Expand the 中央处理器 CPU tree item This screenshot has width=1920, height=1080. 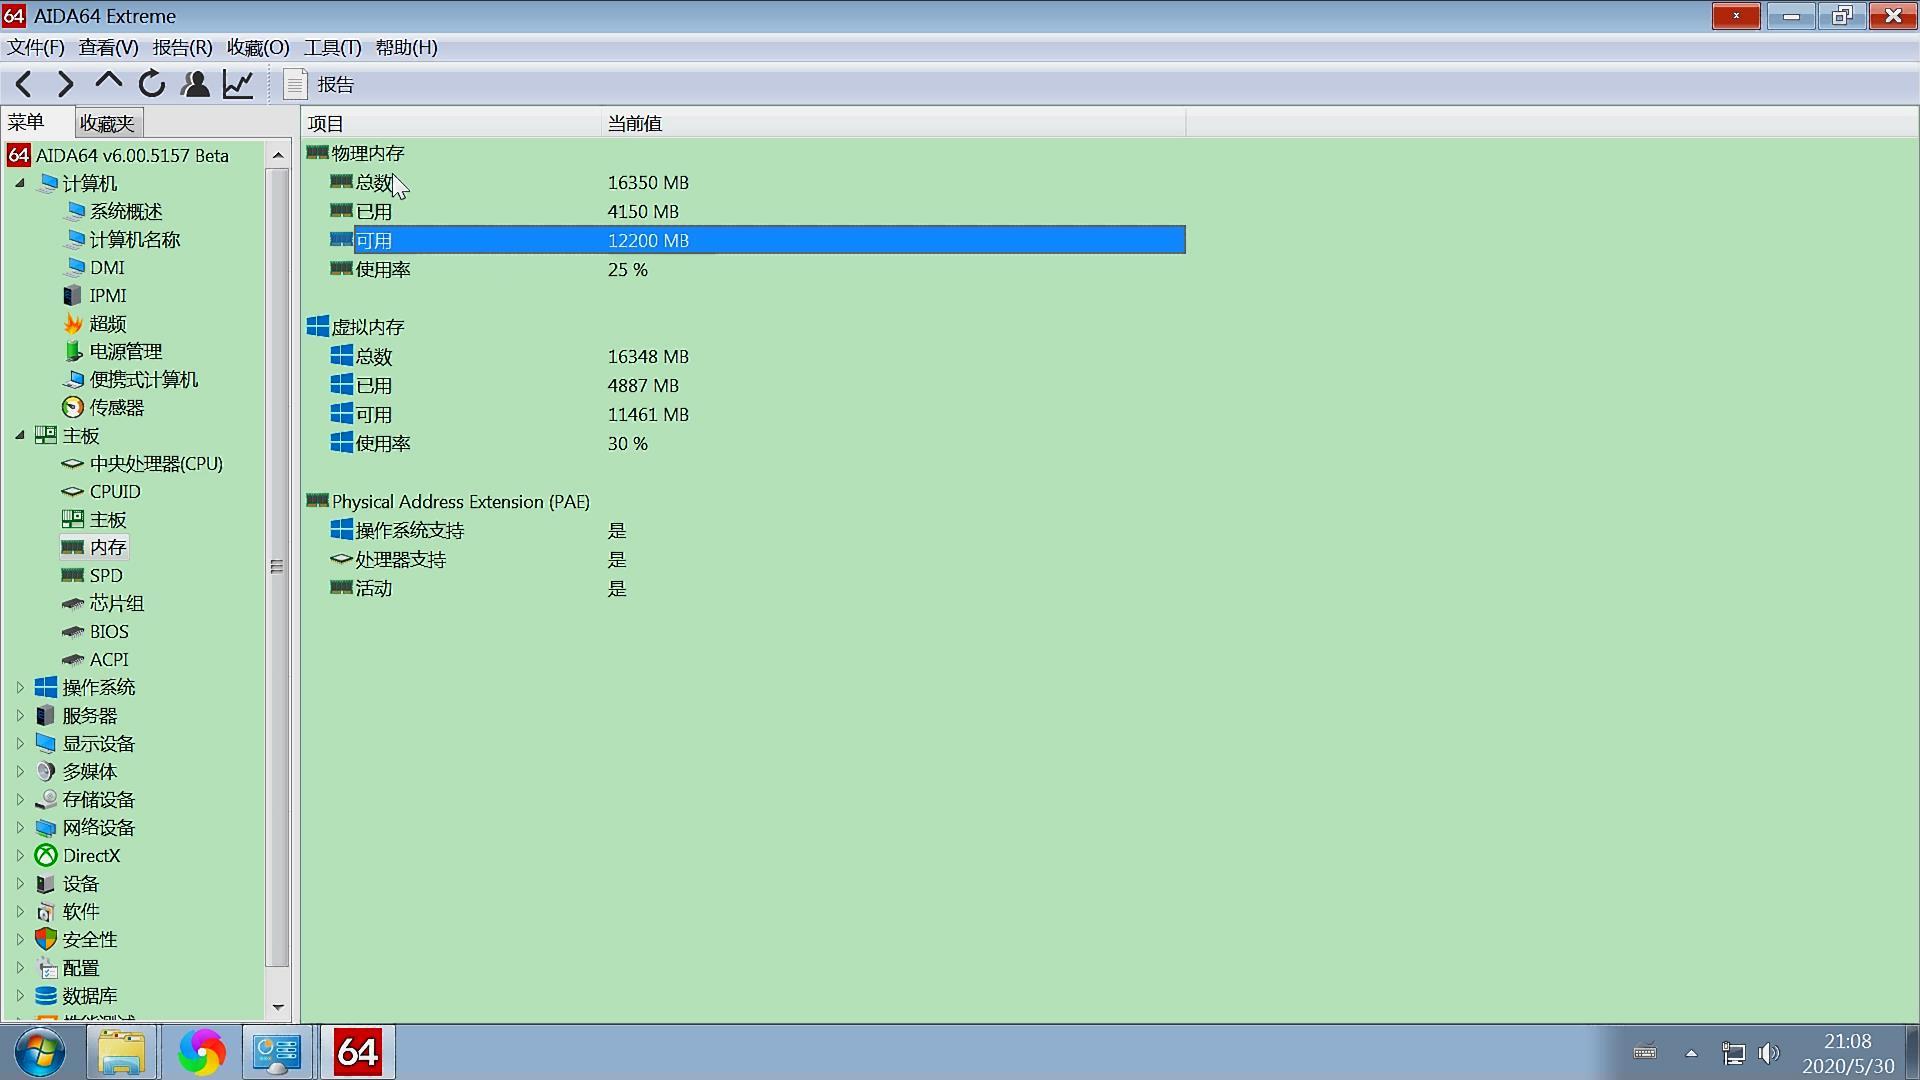(156, 463)
